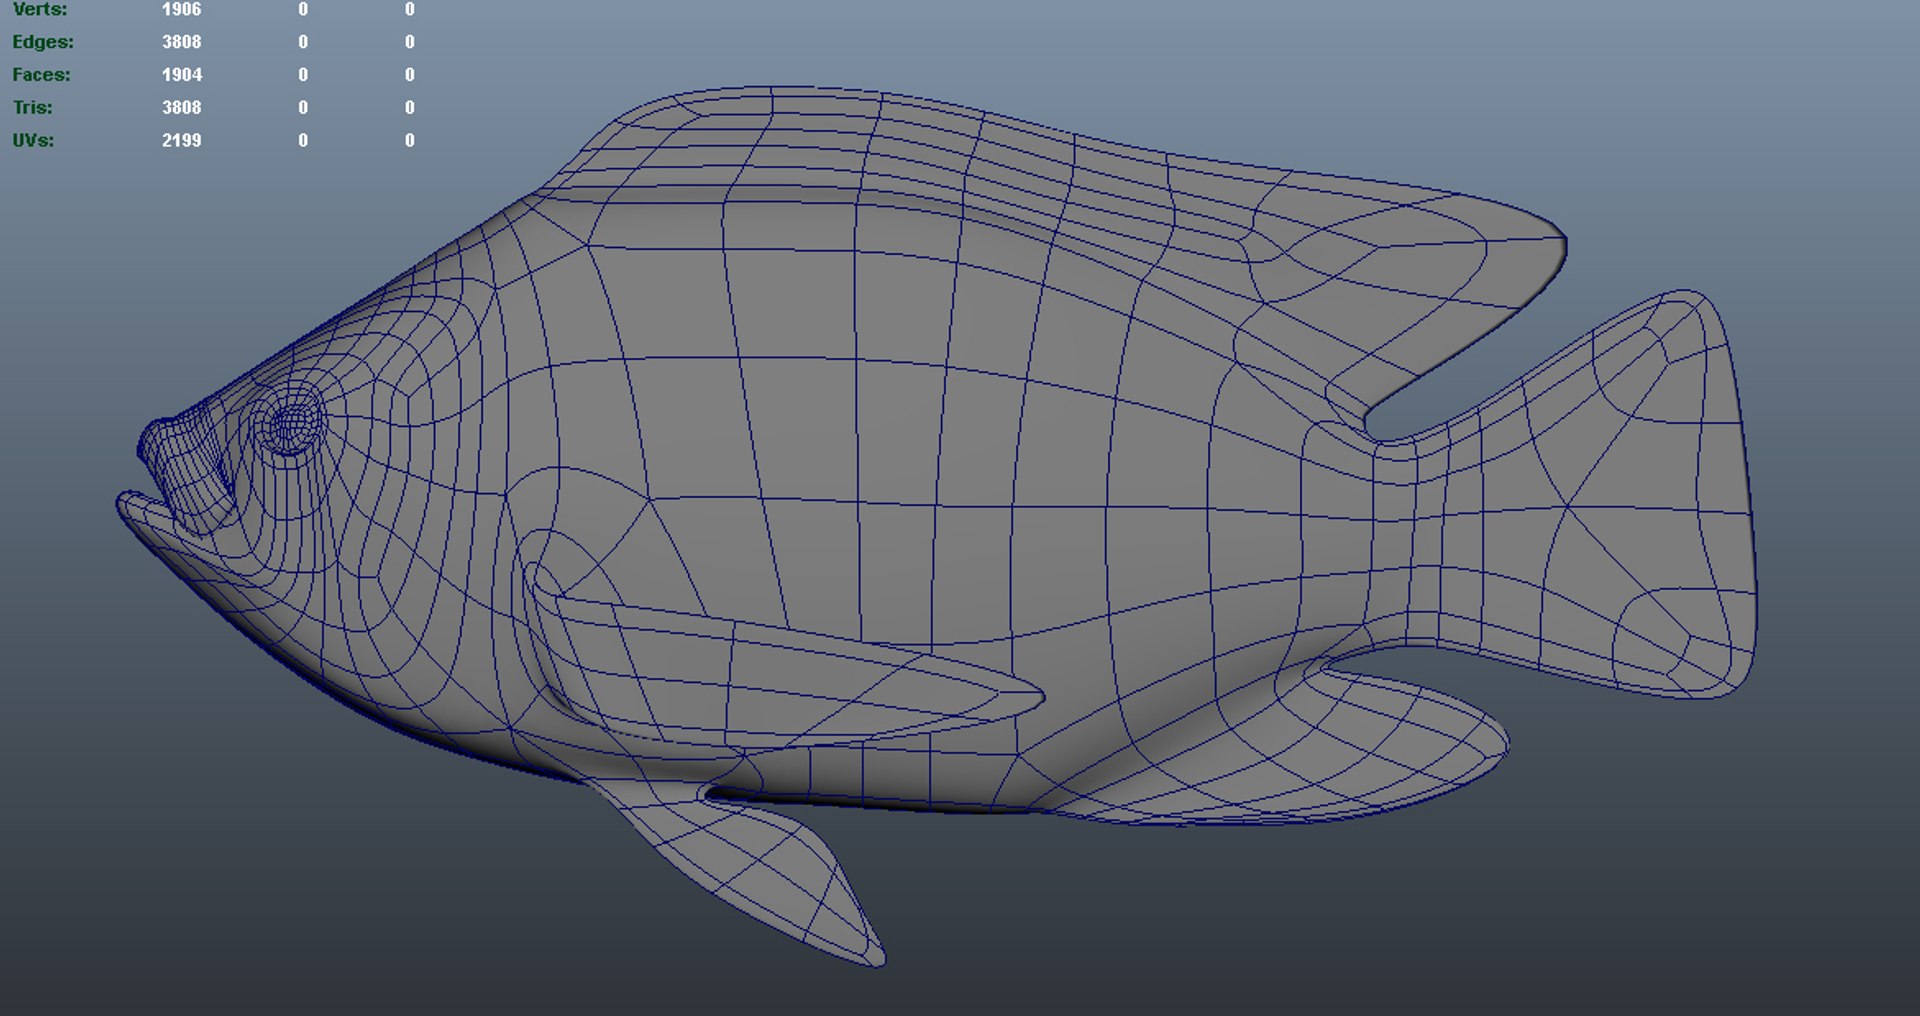Click the 3808 value in the Tris row
Image resolution: width=1920 pixels, height=1016 pixels.
coord(181,107)
